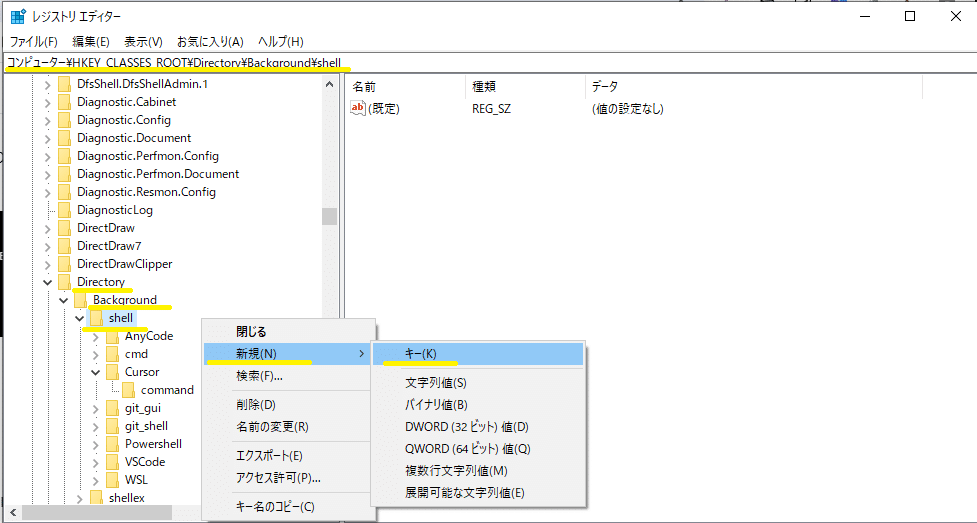Click the folder icon next to Diagnostic.Perfmon.Document
Viewport: 977px width, 523px height.
64,175
